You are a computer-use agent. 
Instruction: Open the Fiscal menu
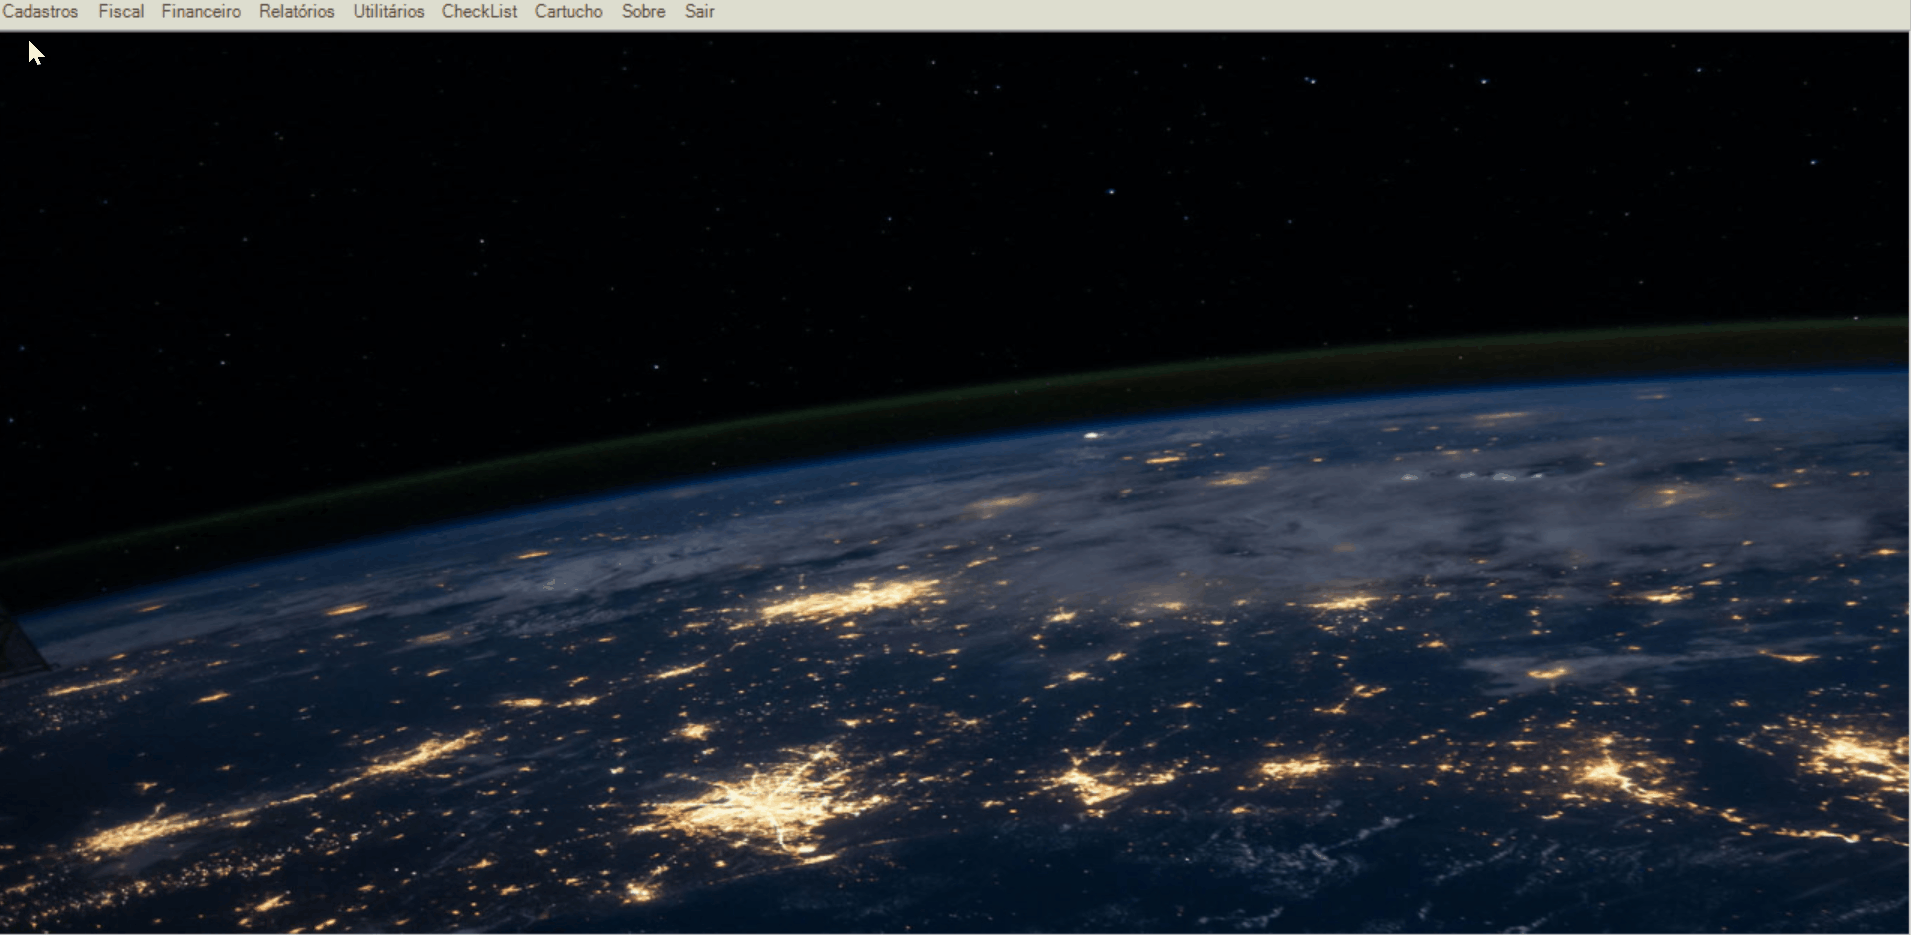click(x=121, y=12)
